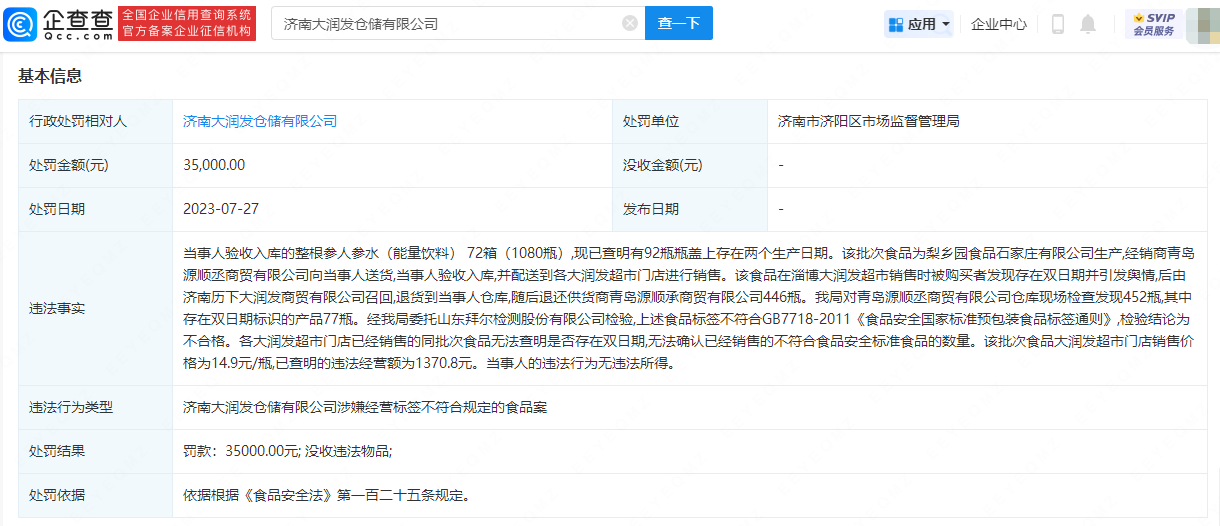Select the 违法行为类型 label cell
Image resolution: width=1220 pixels, height=526 pixels.
[95, 408]
